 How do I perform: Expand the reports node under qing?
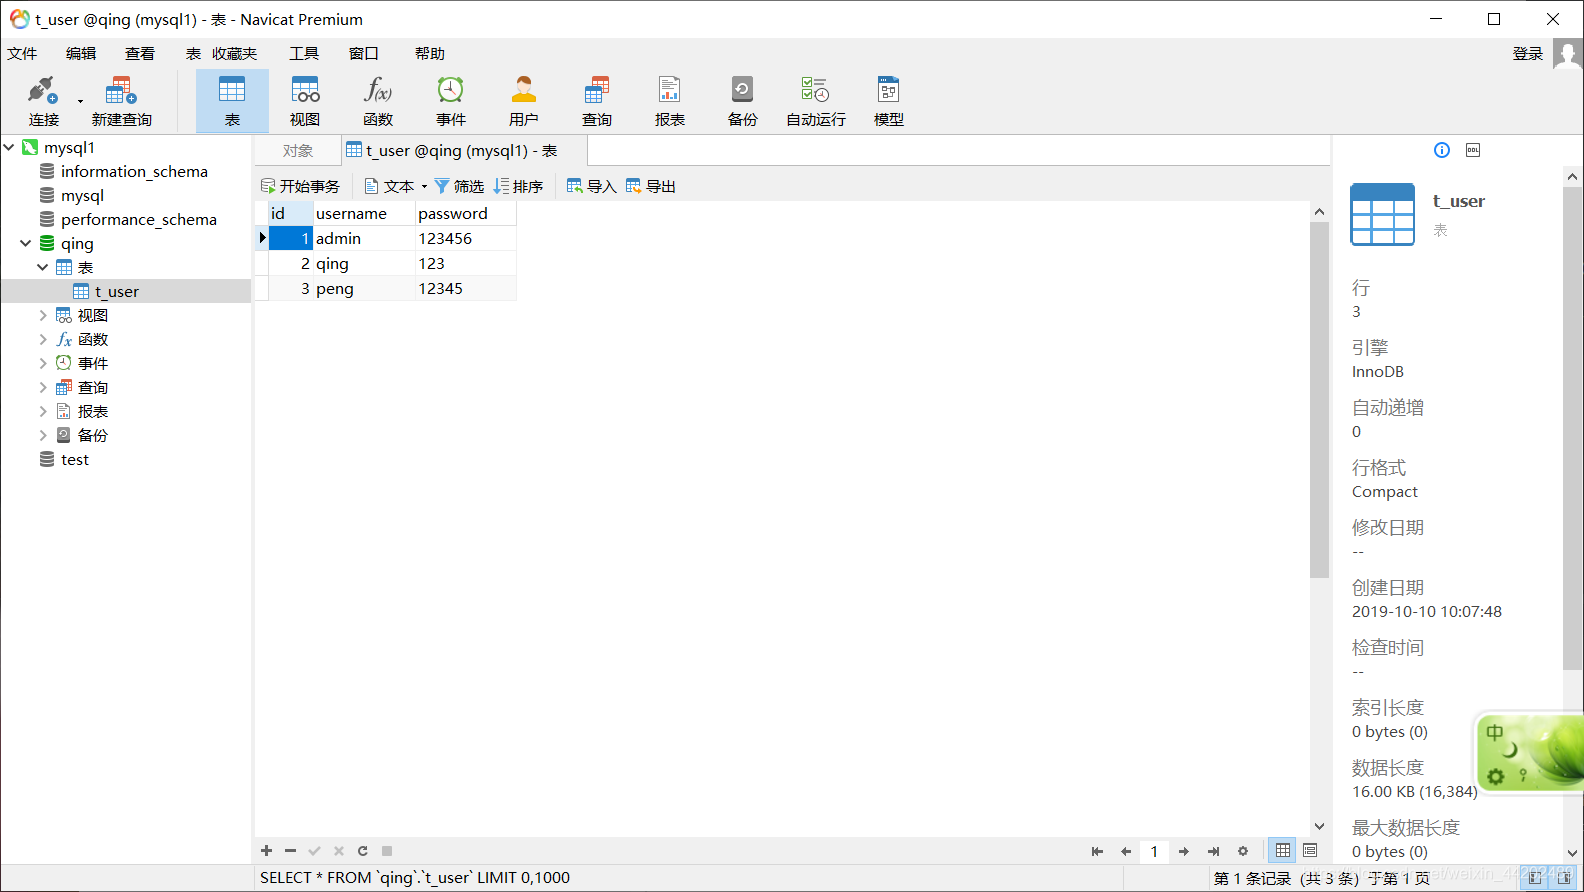(x=42, y=411)
